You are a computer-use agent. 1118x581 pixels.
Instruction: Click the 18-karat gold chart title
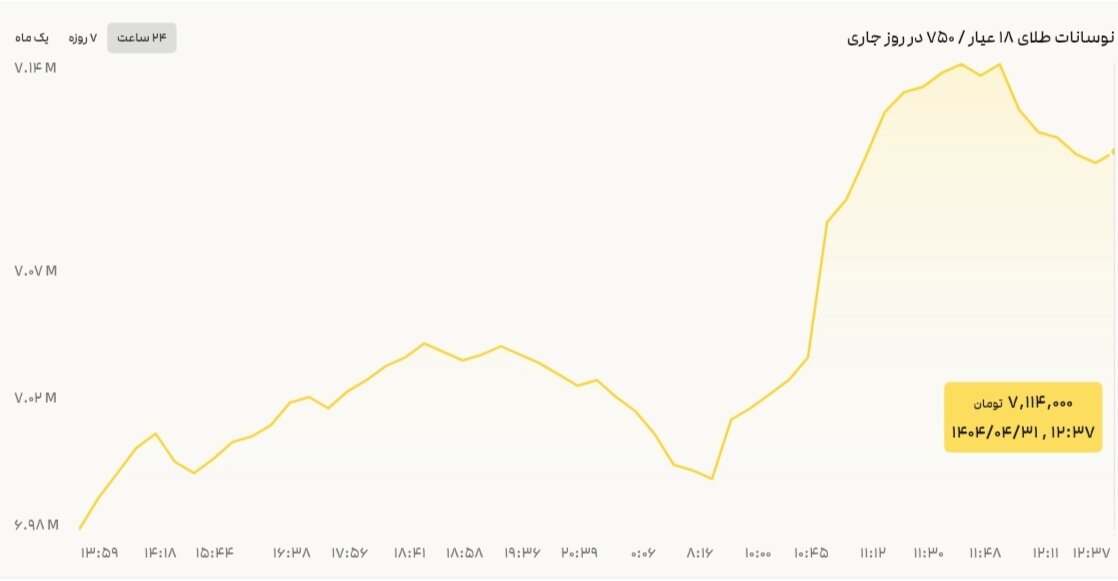(979, 38)
